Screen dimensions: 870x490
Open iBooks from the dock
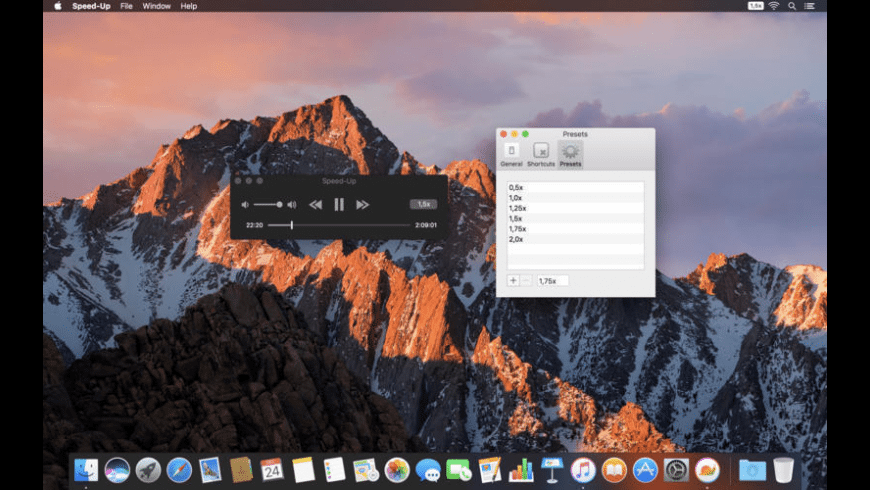point(614,470)
